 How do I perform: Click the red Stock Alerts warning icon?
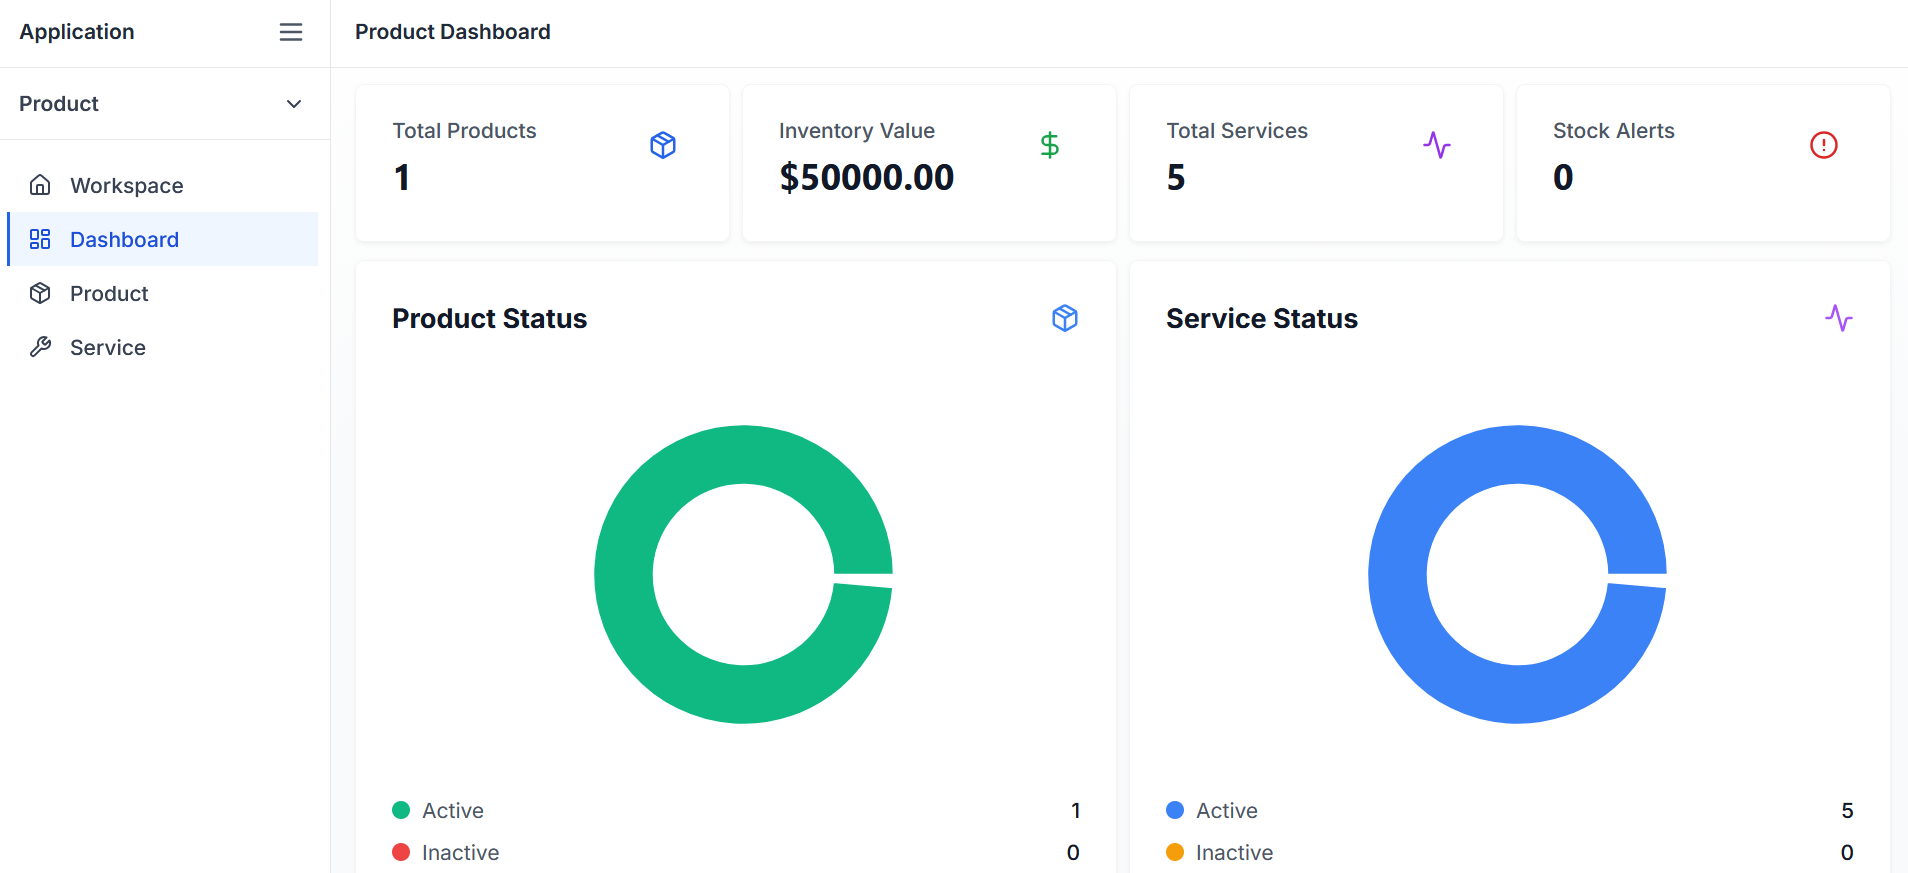pos(1823,145)
